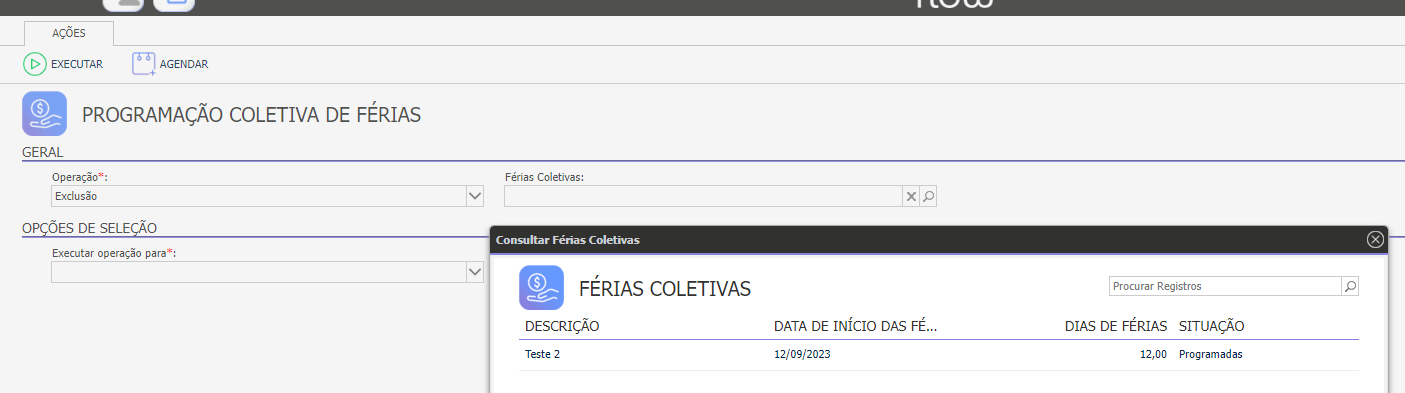Sort by the SITUAÇÃO column header

coord(1211,326)
